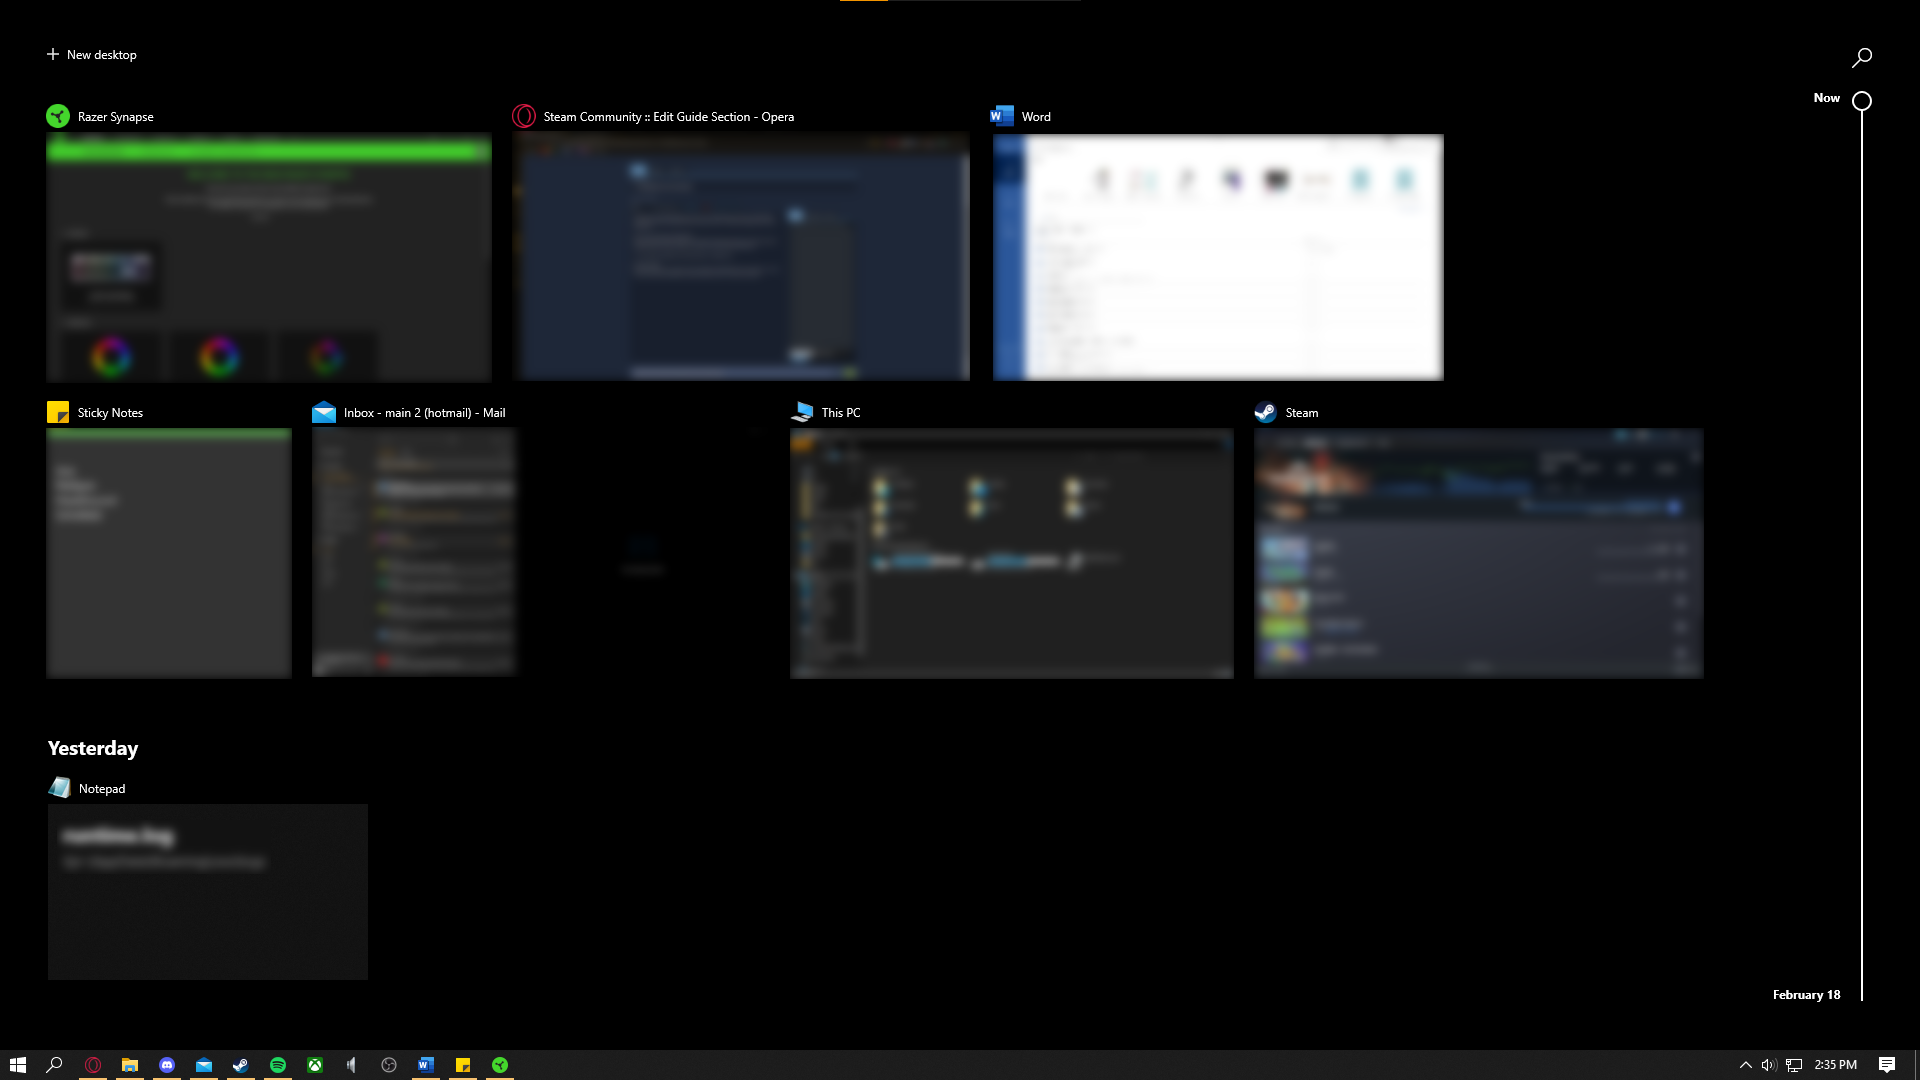
Task: Click the Discord taskbar icon
Action: 167,1065
